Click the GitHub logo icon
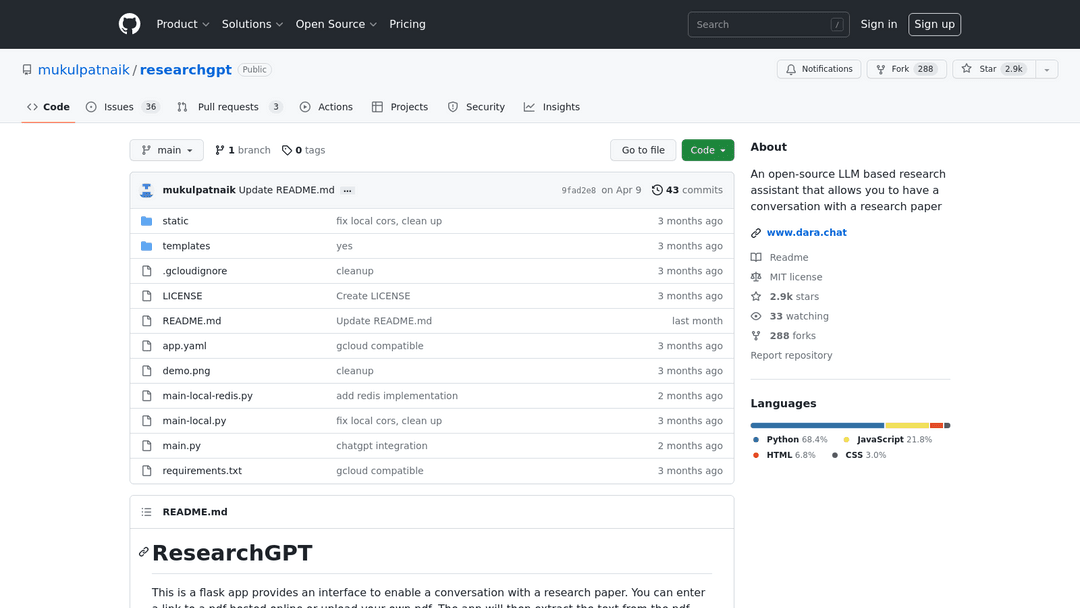This screenshot has height=608, width=1080. [129, 24]
